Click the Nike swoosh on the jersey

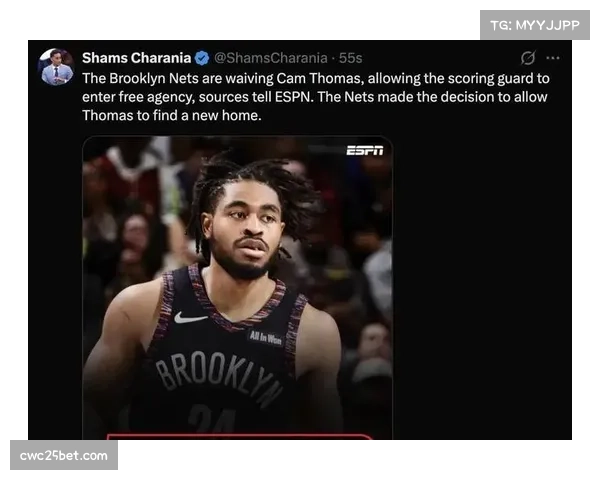point(190,317)
